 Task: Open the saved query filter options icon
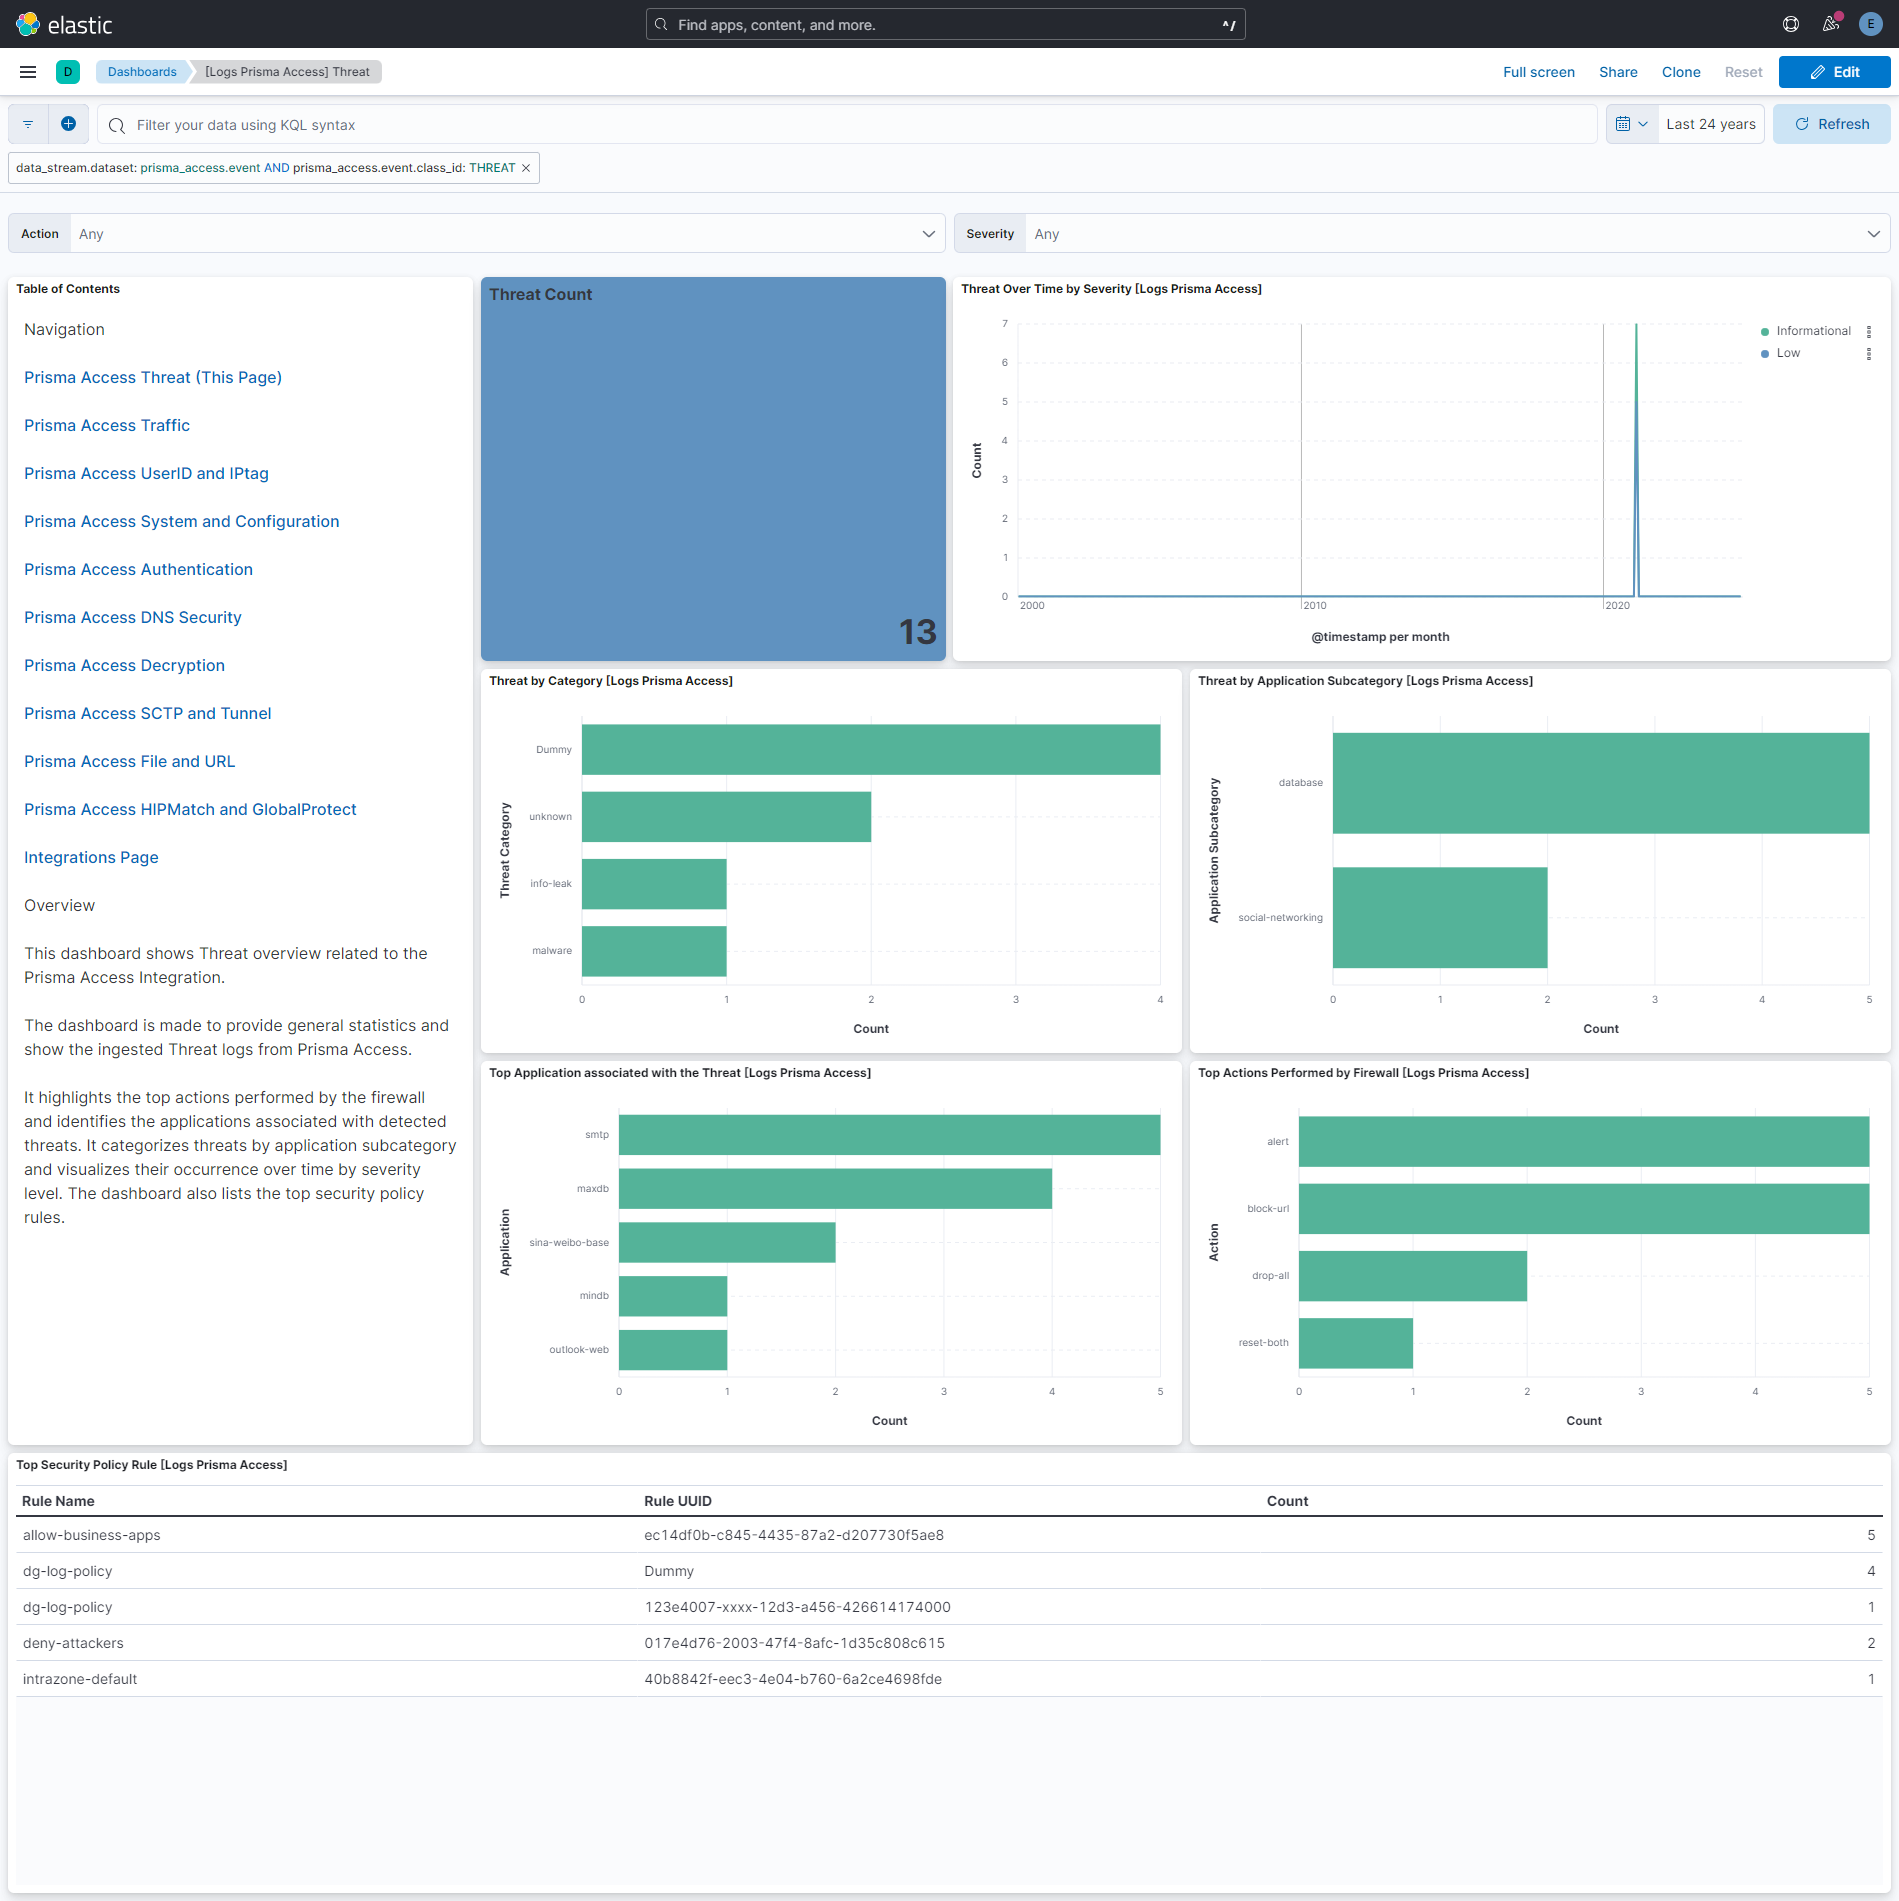click(x=27, y=123)
